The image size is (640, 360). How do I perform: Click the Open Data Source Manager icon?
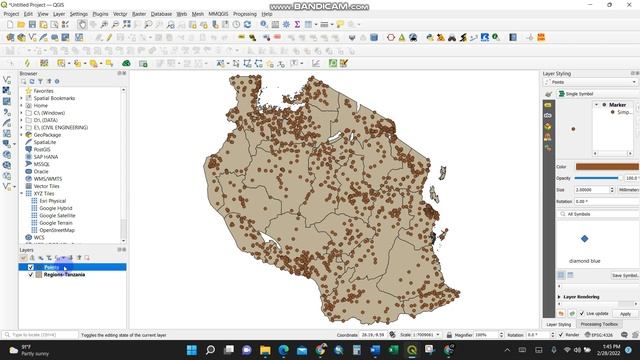tap(10, 38)
